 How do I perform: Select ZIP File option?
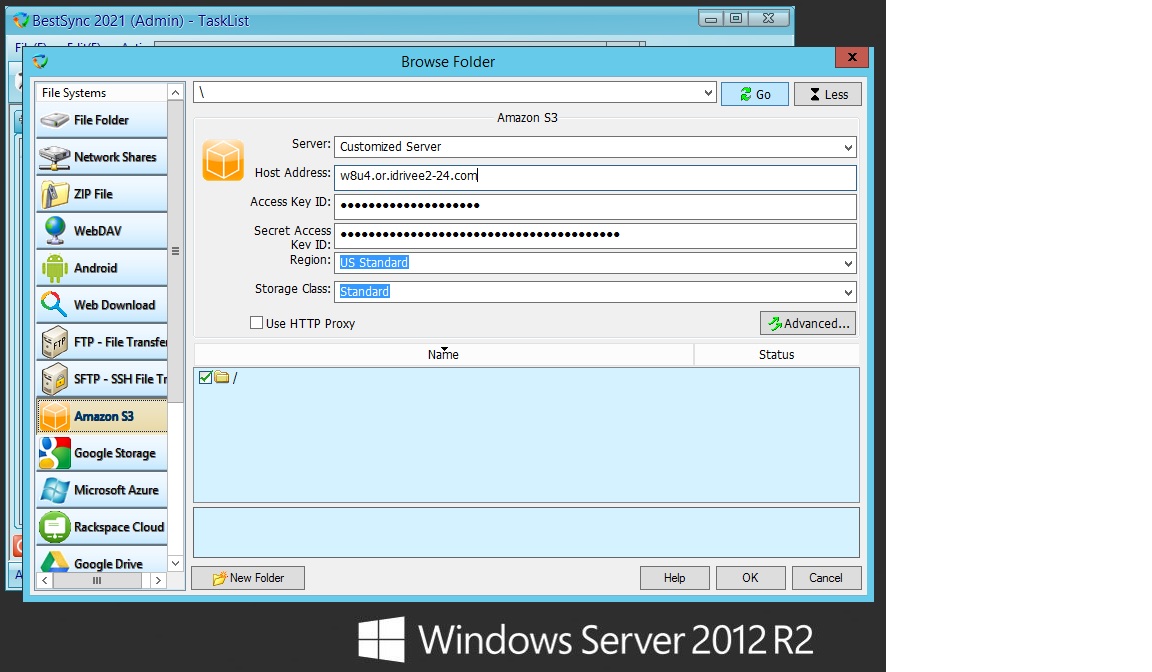102,194
